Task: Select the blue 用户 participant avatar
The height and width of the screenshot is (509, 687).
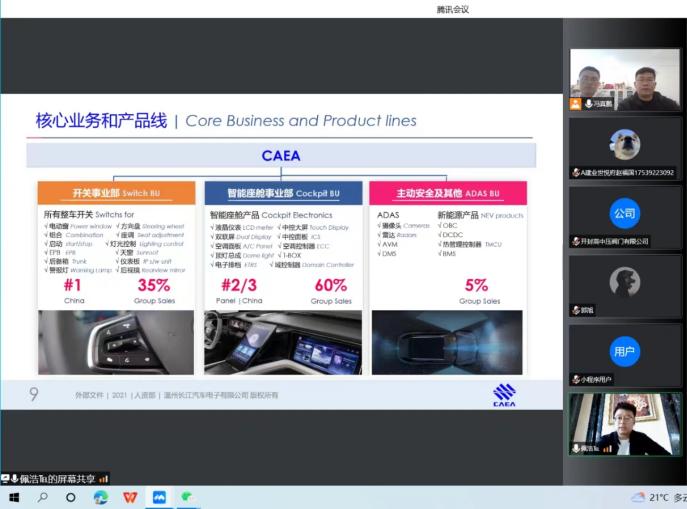Action: pyautogui.click(x=625, y=351)
